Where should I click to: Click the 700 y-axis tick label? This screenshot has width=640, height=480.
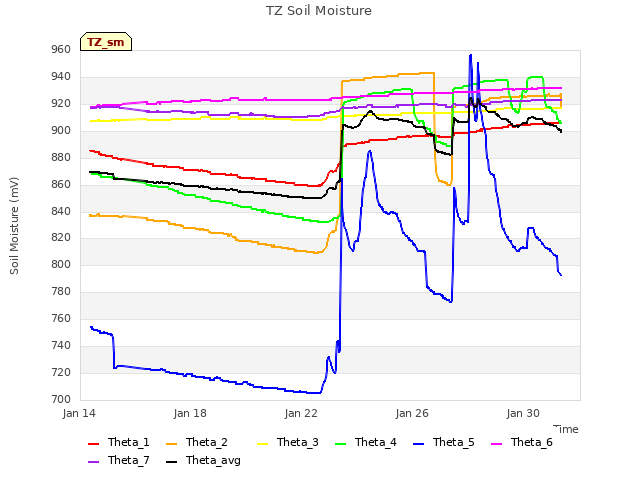(x=61, y=399)
